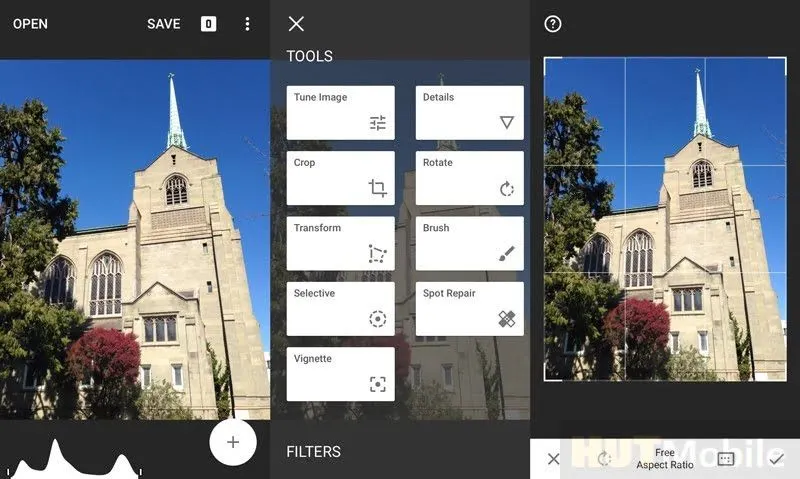The image size is (800, 479).
Task: Select the Spot Repair tool
Action: pos(469,308)
